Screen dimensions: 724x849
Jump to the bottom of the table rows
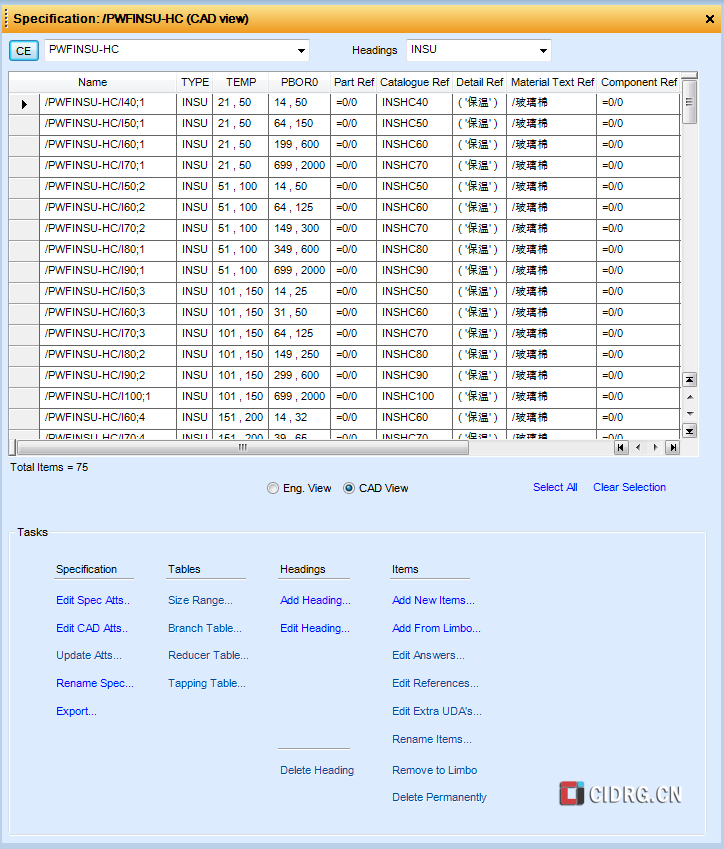pos(689,430)
